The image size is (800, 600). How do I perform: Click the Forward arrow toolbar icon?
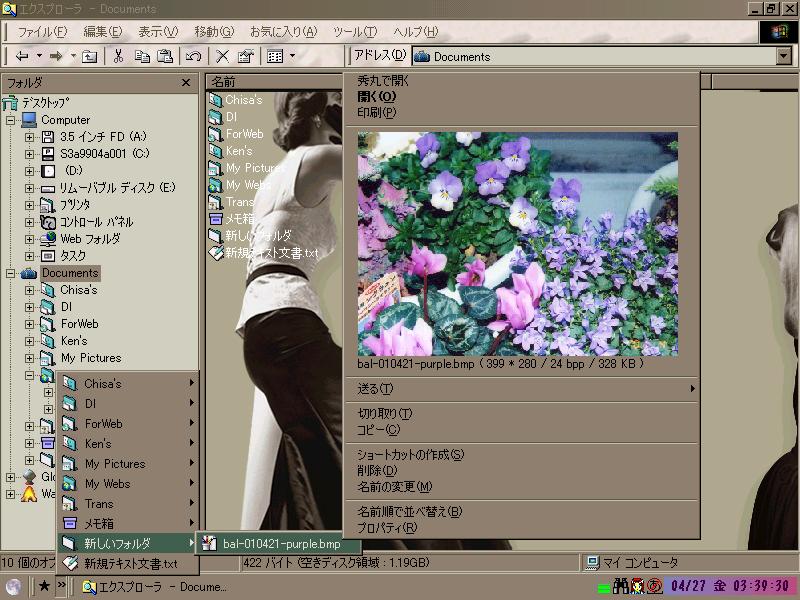[x=56, y=56]
